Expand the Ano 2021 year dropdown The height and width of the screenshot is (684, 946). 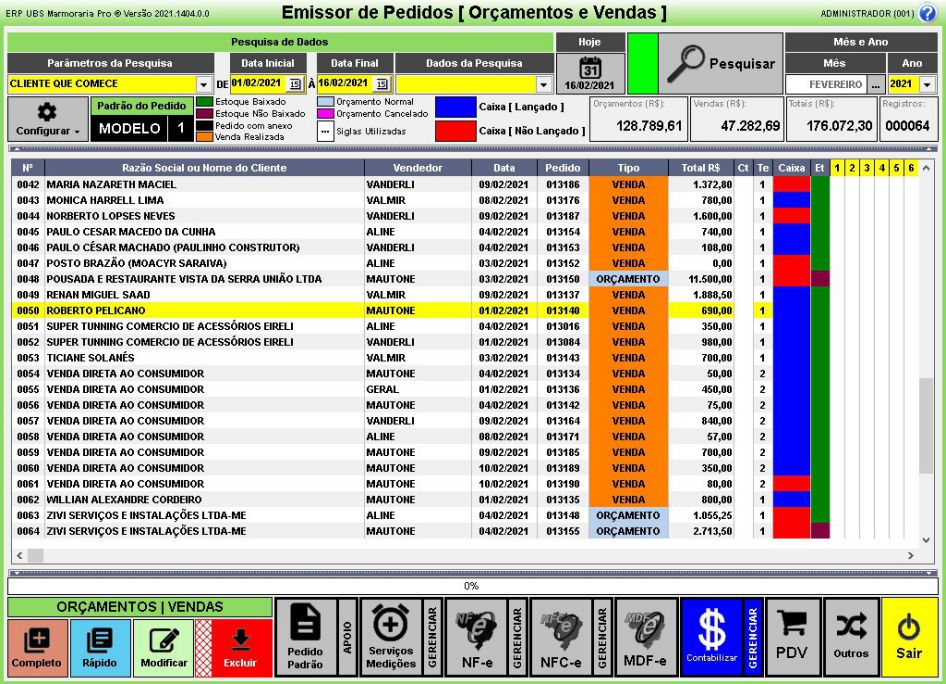926,85
